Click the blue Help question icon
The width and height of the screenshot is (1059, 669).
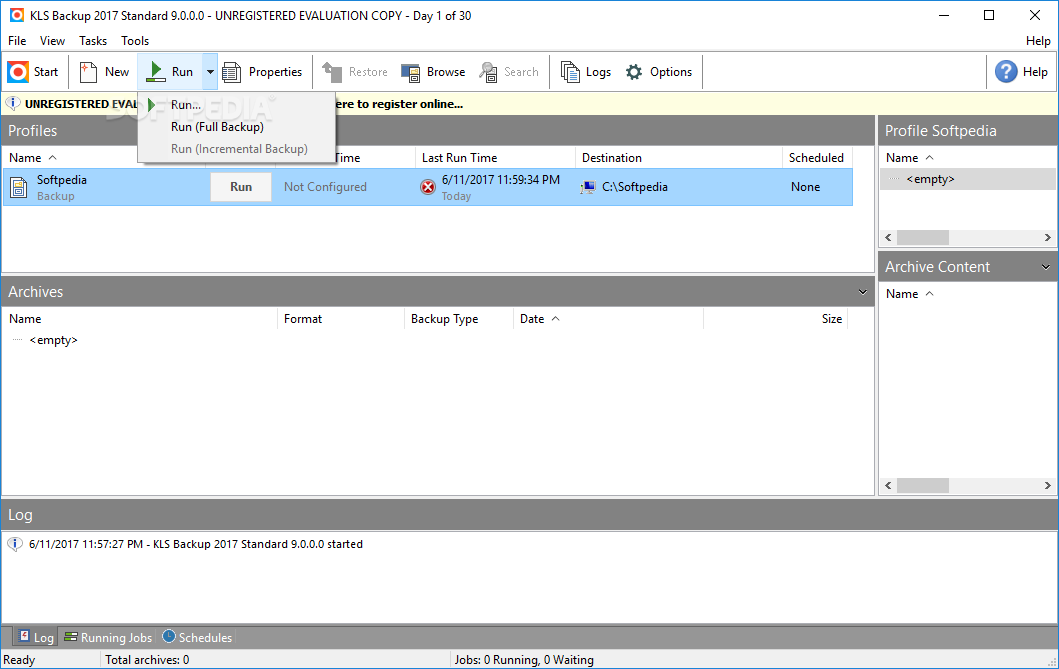click(1006, 72)
